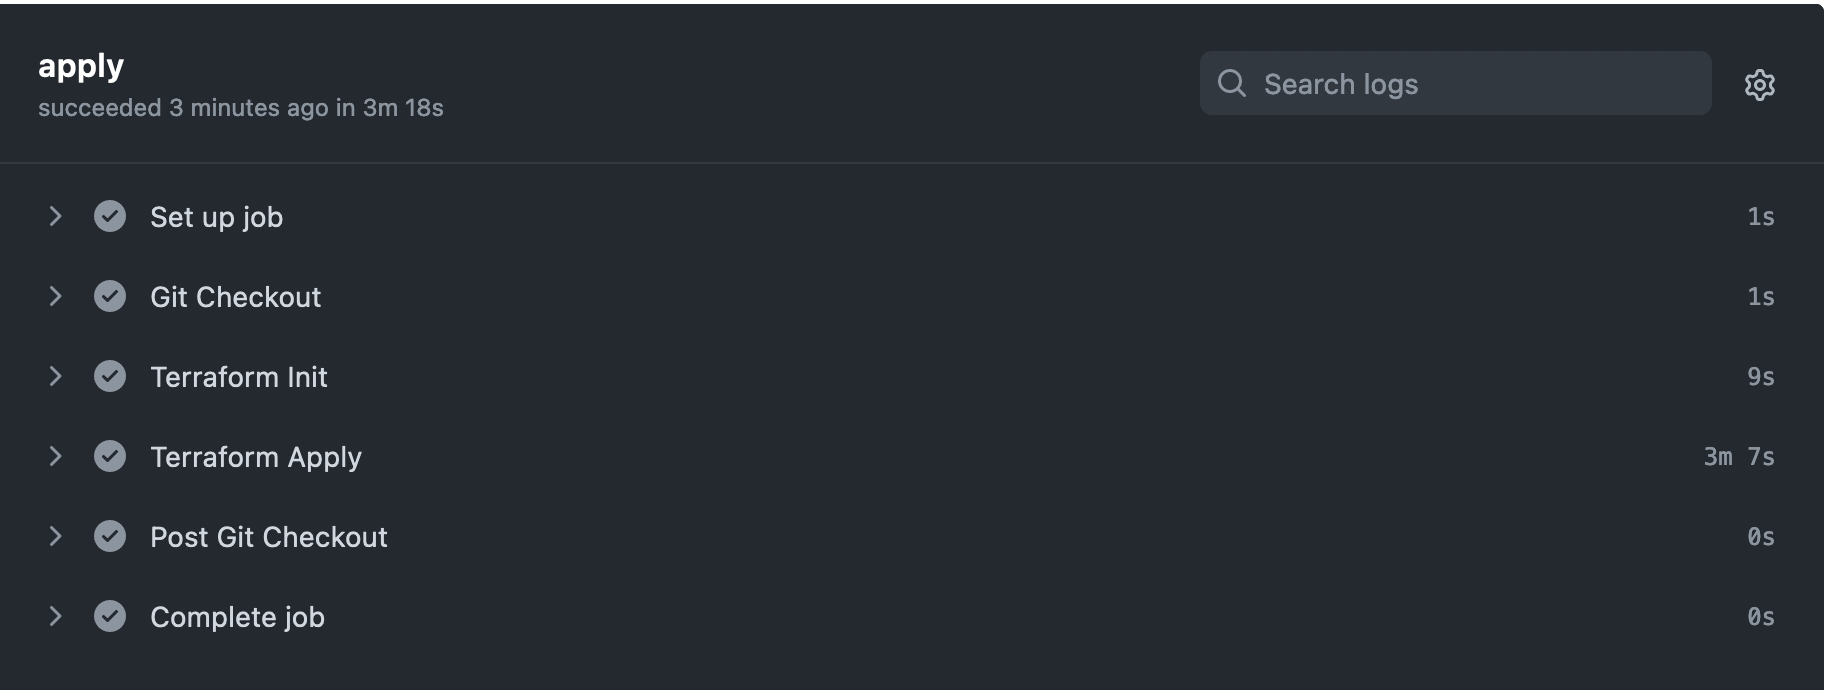
Task: Click the success checkmark beside Complete job
Action: [x=110, y=616]
